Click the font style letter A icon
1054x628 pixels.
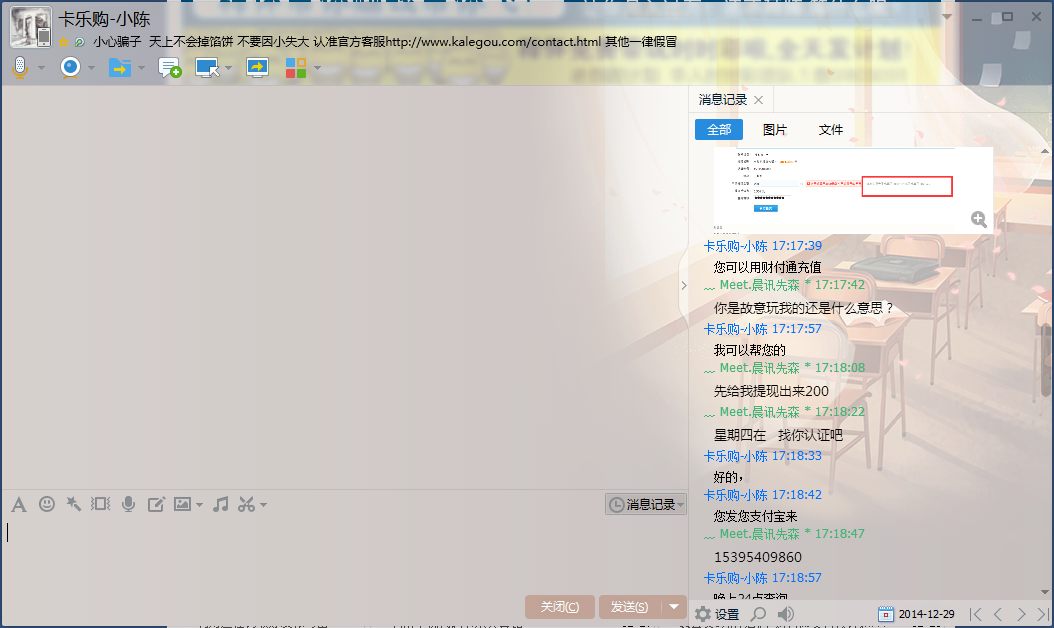click(x=18, y=504)
